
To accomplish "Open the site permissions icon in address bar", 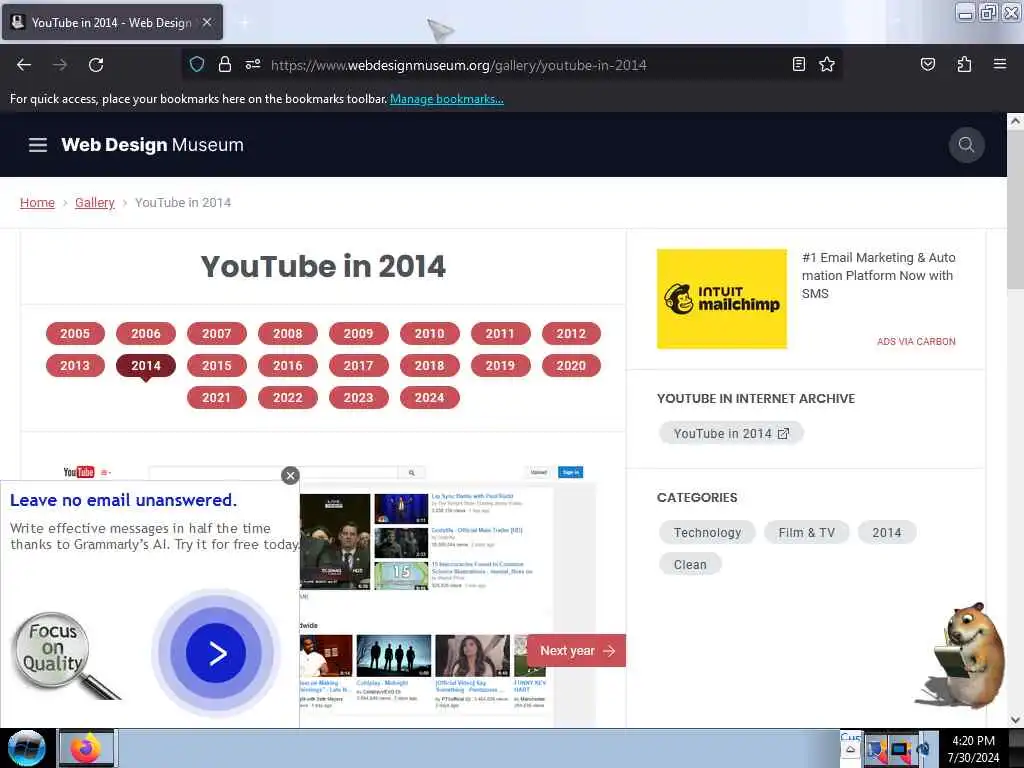I will (253, 64).
